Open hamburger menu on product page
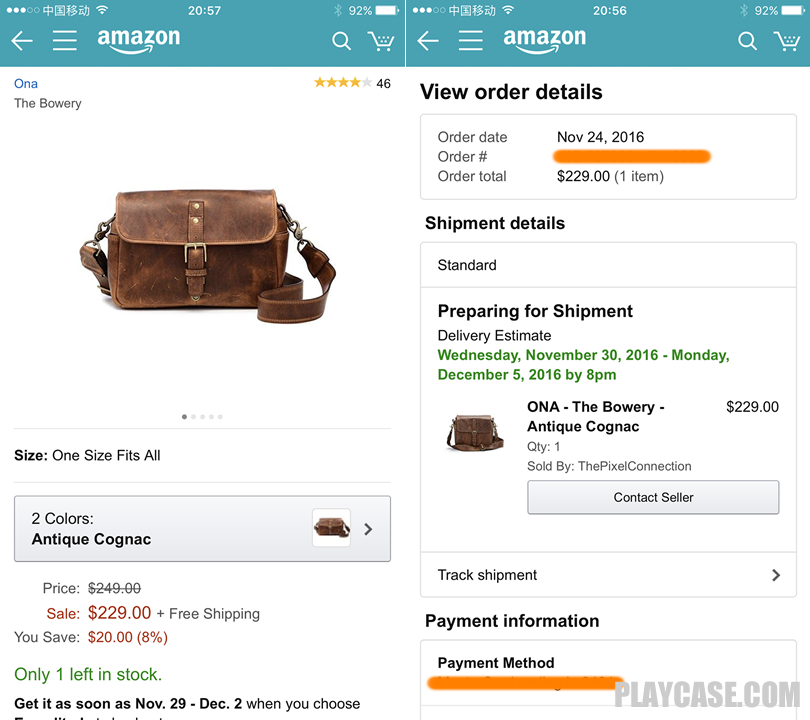 65,40
